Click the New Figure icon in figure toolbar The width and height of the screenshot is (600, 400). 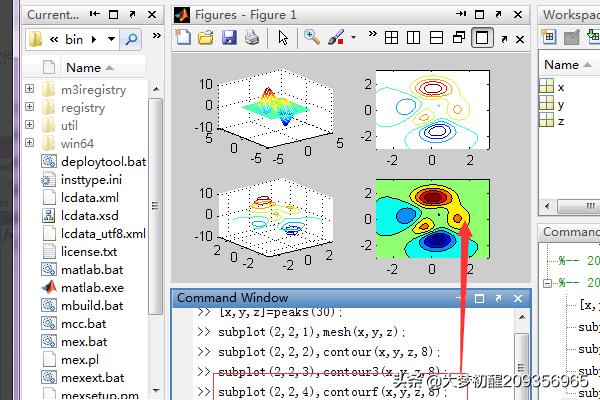[183, 38]
